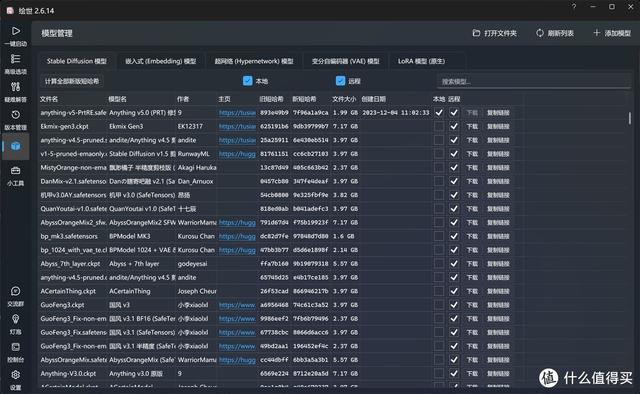Viewport: 640px width, 394px height.
Task: Click 刷新列表 refresh list button
Action: tap(555, 33)
